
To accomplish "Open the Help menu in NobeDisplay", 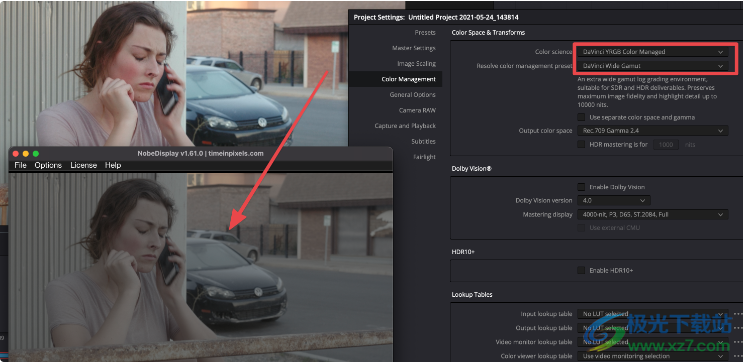I will pyautogui.click(x=113, y=165).
